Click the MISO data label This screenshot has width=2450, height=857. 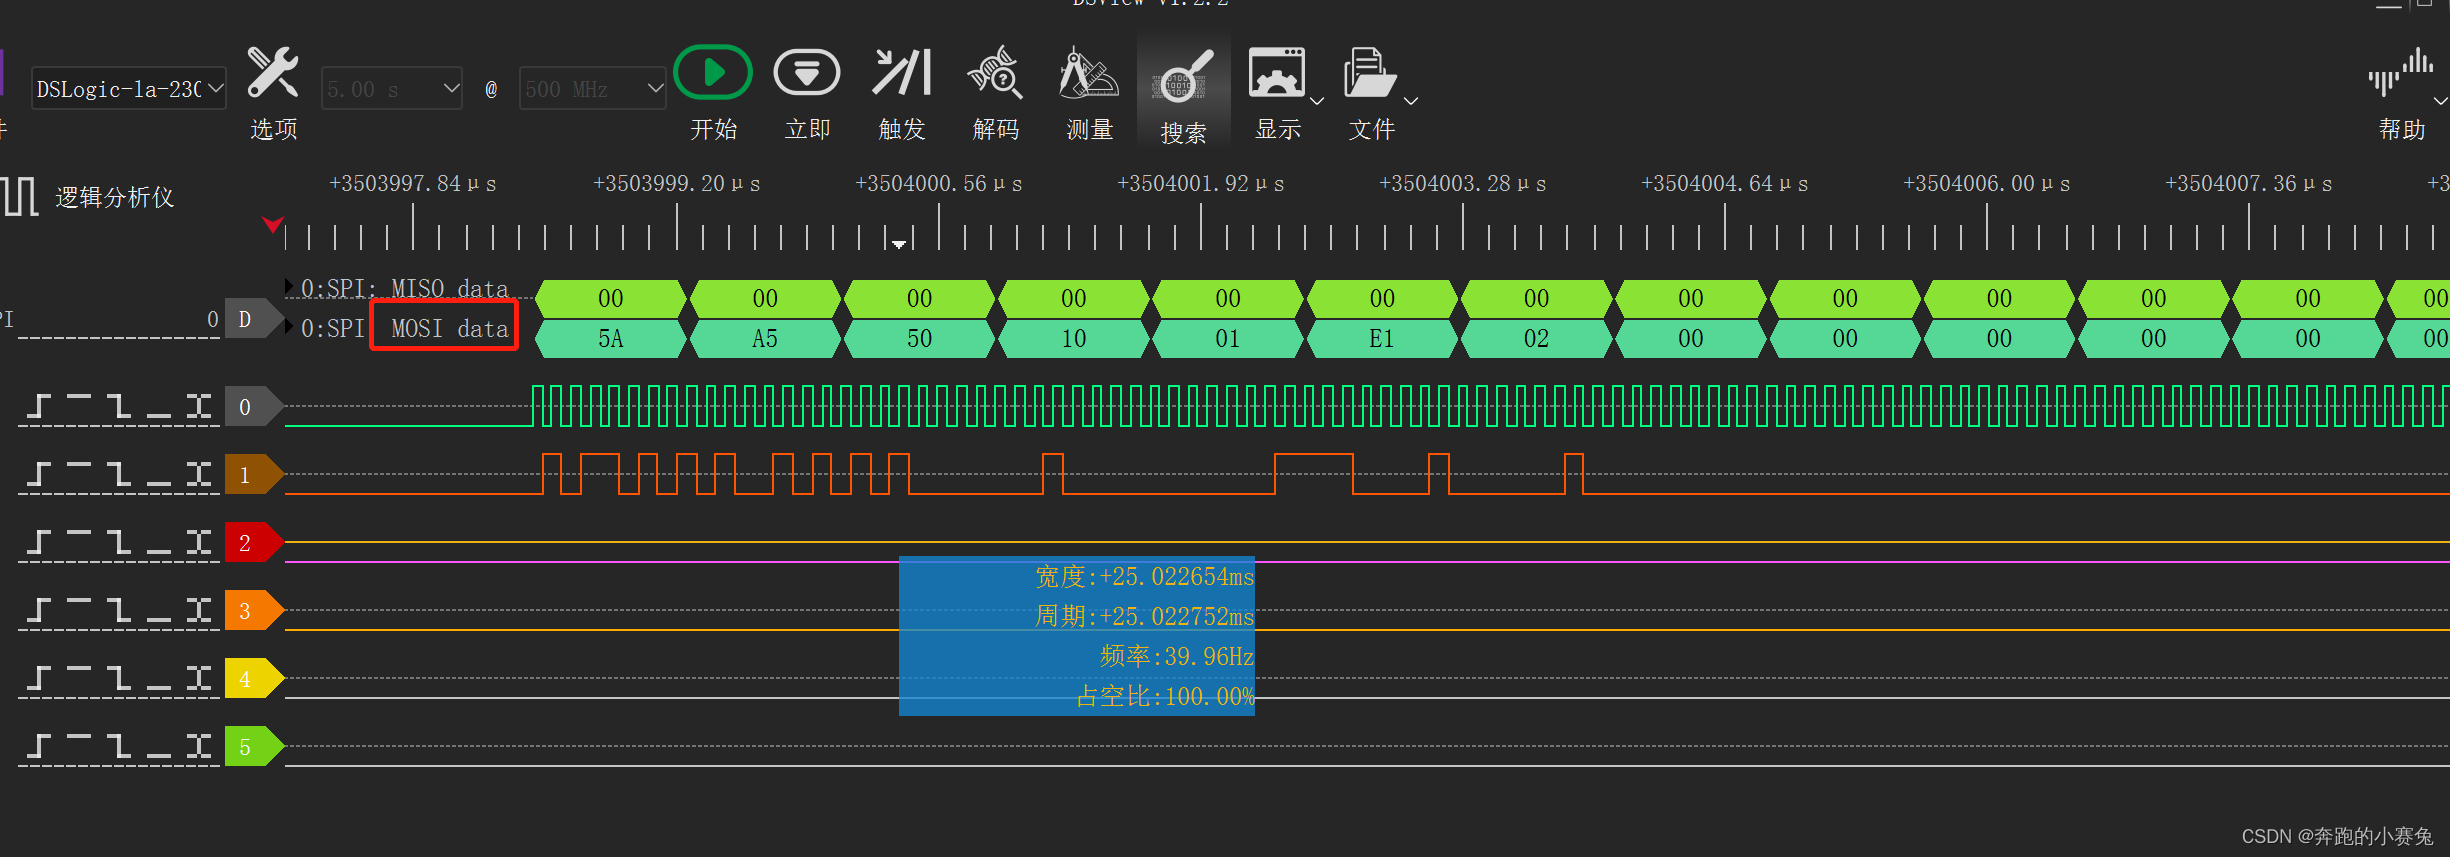(x=450, y=288)
